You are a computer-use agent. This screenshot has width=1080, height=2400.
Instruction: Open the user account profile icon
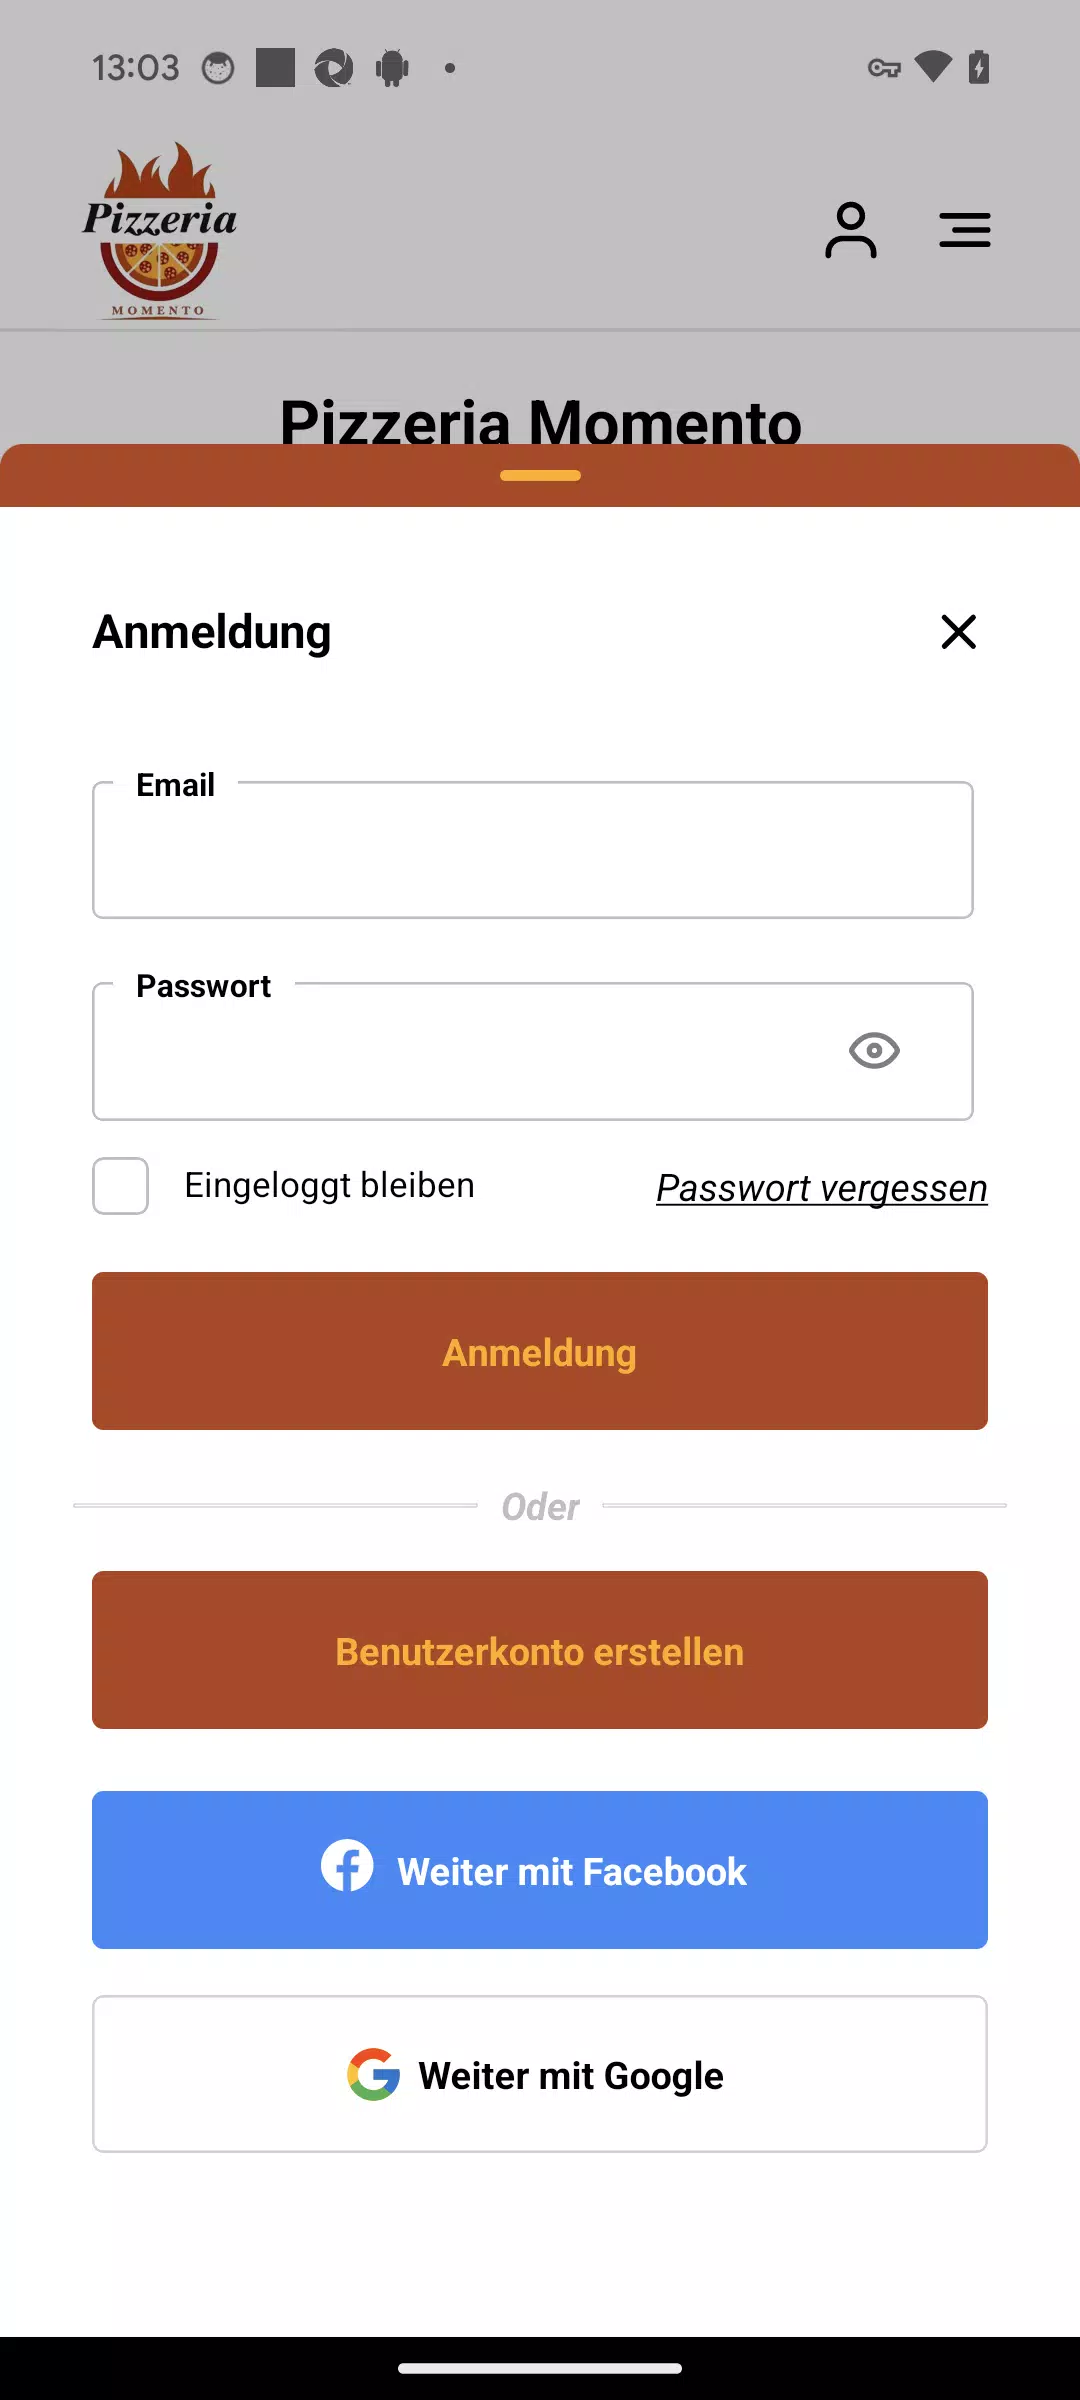(851, 230)
